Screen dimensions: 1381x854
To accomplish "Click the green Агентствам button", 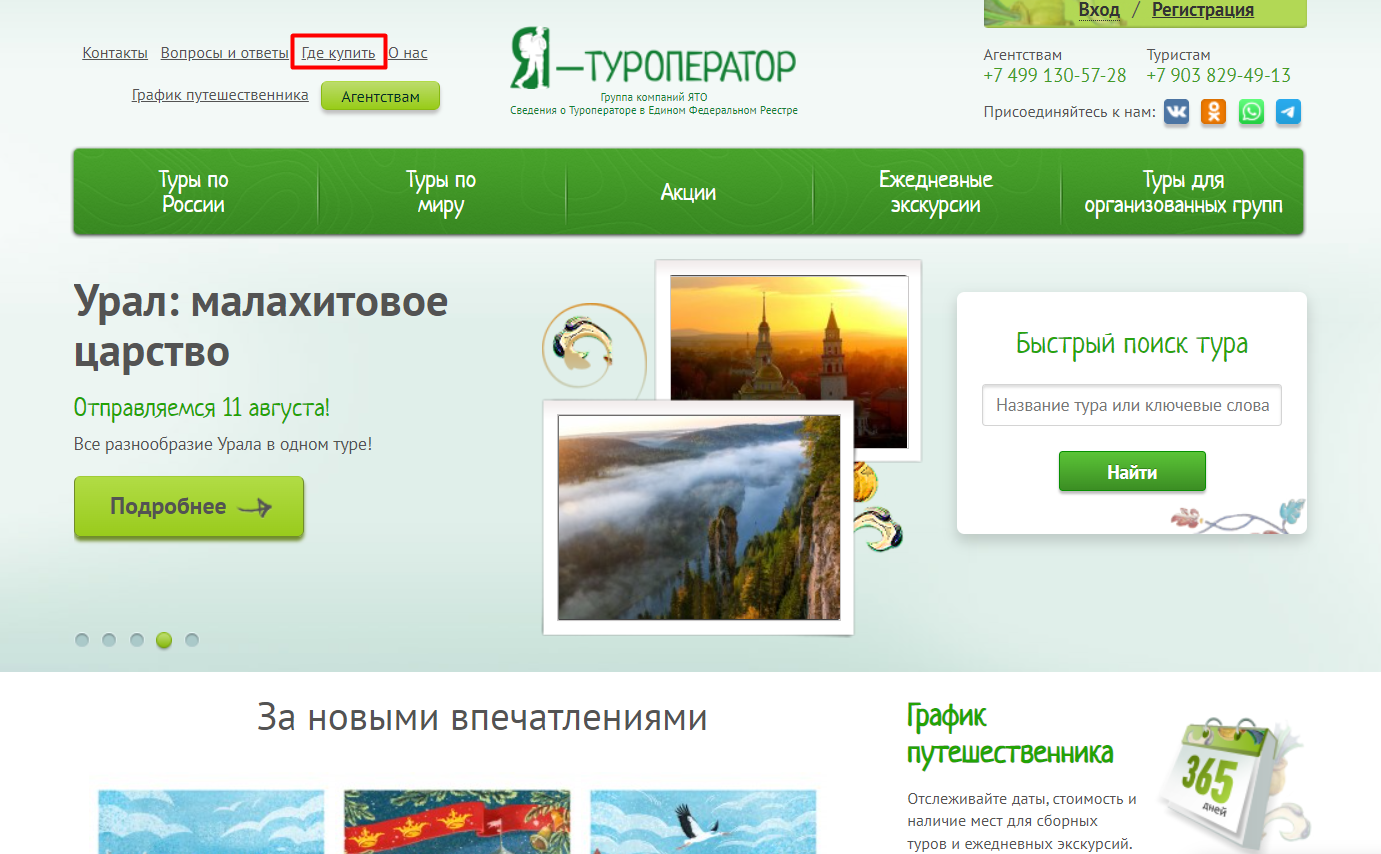I will [x=380, y=96].
